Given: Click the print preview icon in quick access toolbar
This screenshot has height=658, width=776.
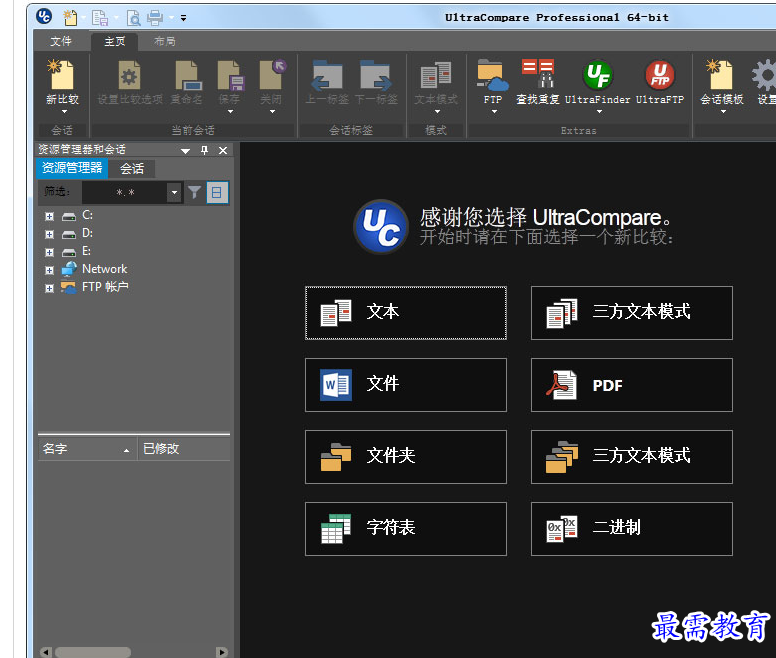Looking at the screenshot, I should point(133,18).
